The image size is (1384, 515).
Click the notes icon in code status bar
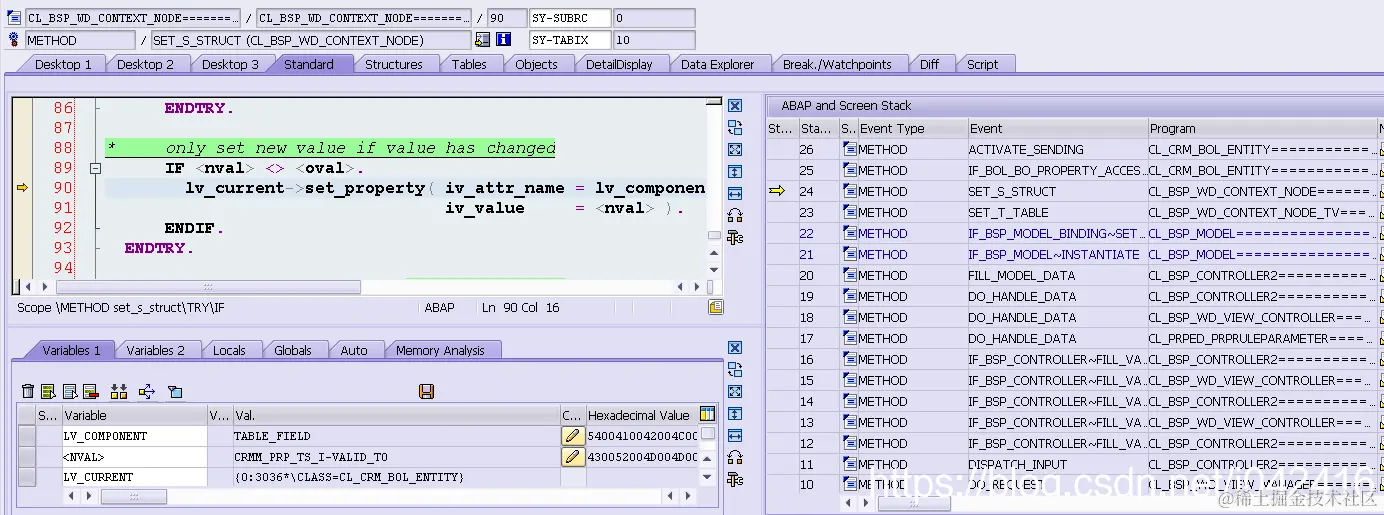click(715, 307)
